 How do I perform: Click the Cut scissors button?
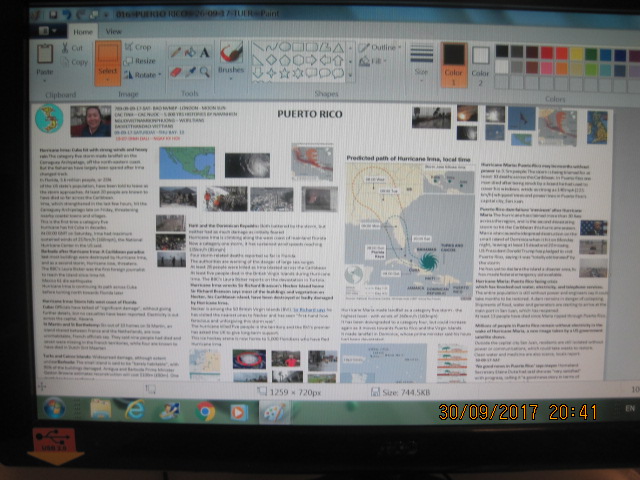click(72, 48)
